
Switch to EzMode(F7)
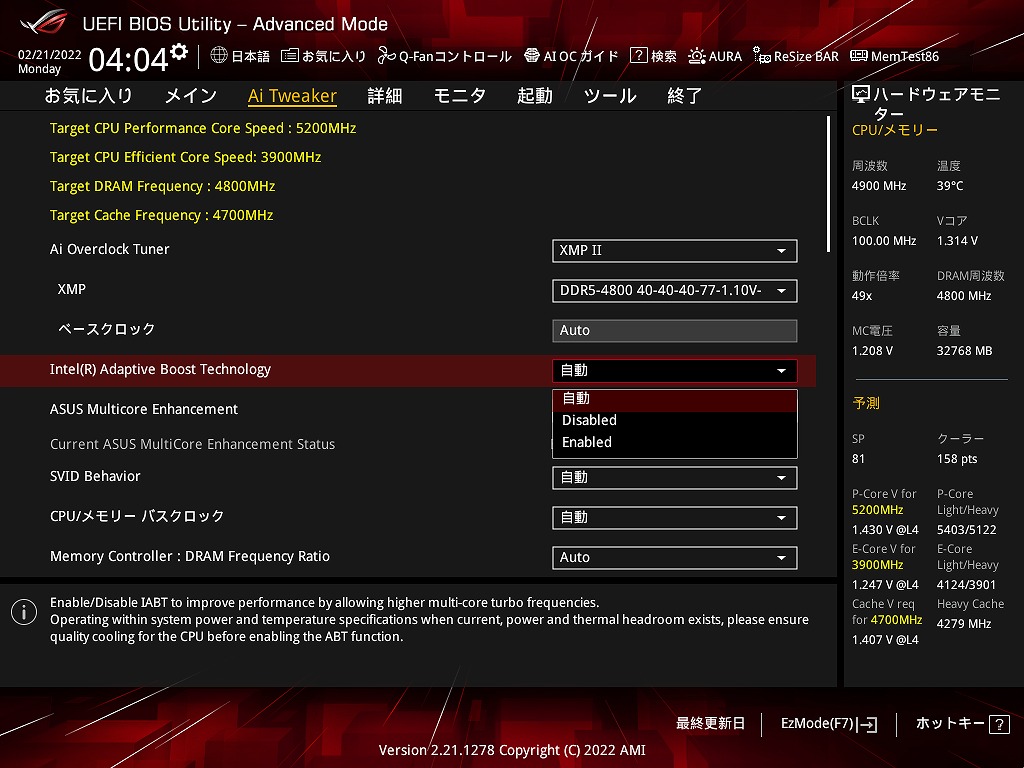pos(829,724)
